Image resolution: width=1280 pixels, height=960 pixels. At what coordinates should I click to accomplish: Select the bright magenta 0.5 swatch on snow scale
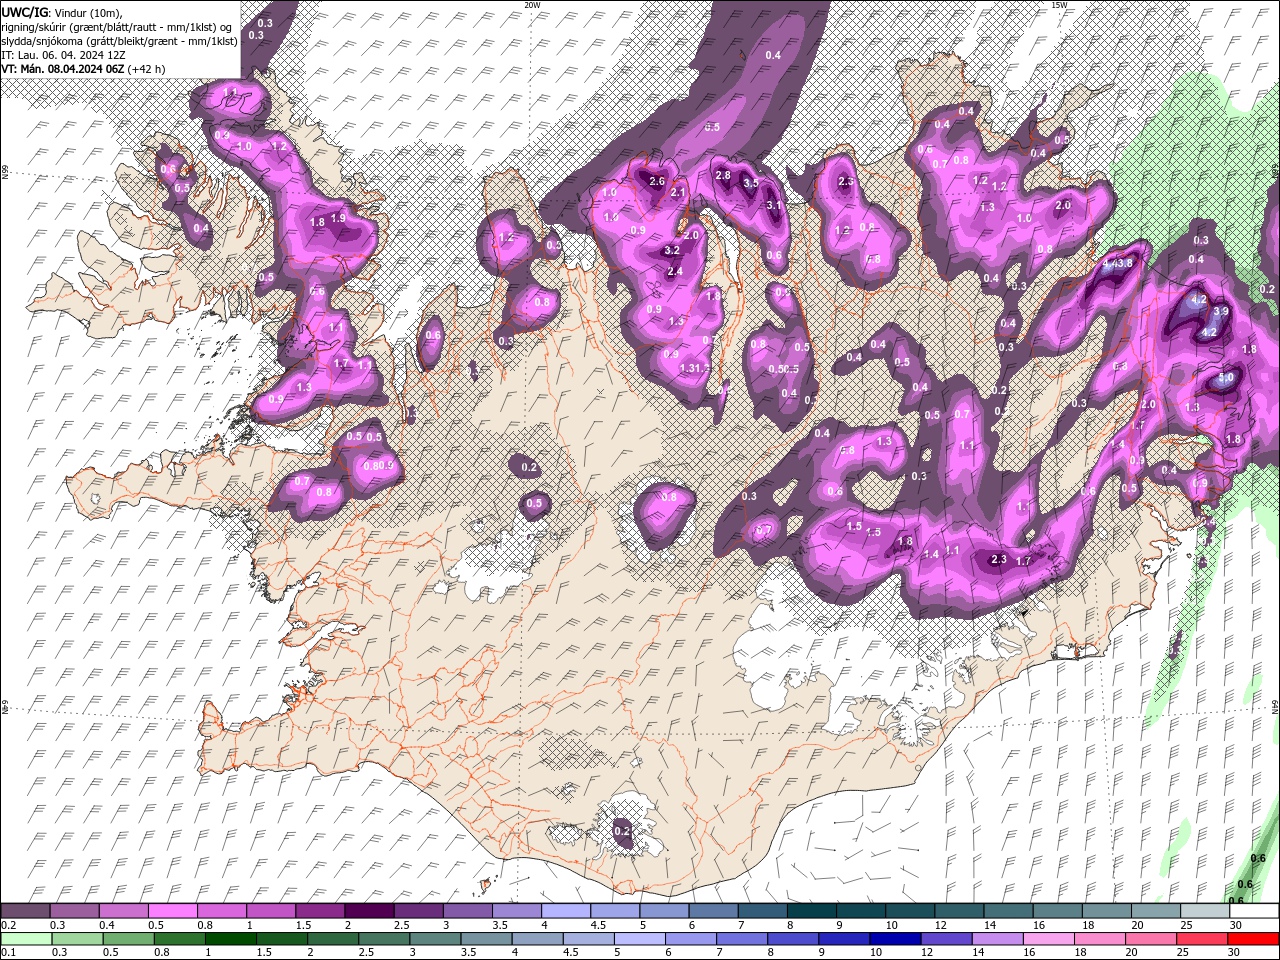[x=172, y=911]
